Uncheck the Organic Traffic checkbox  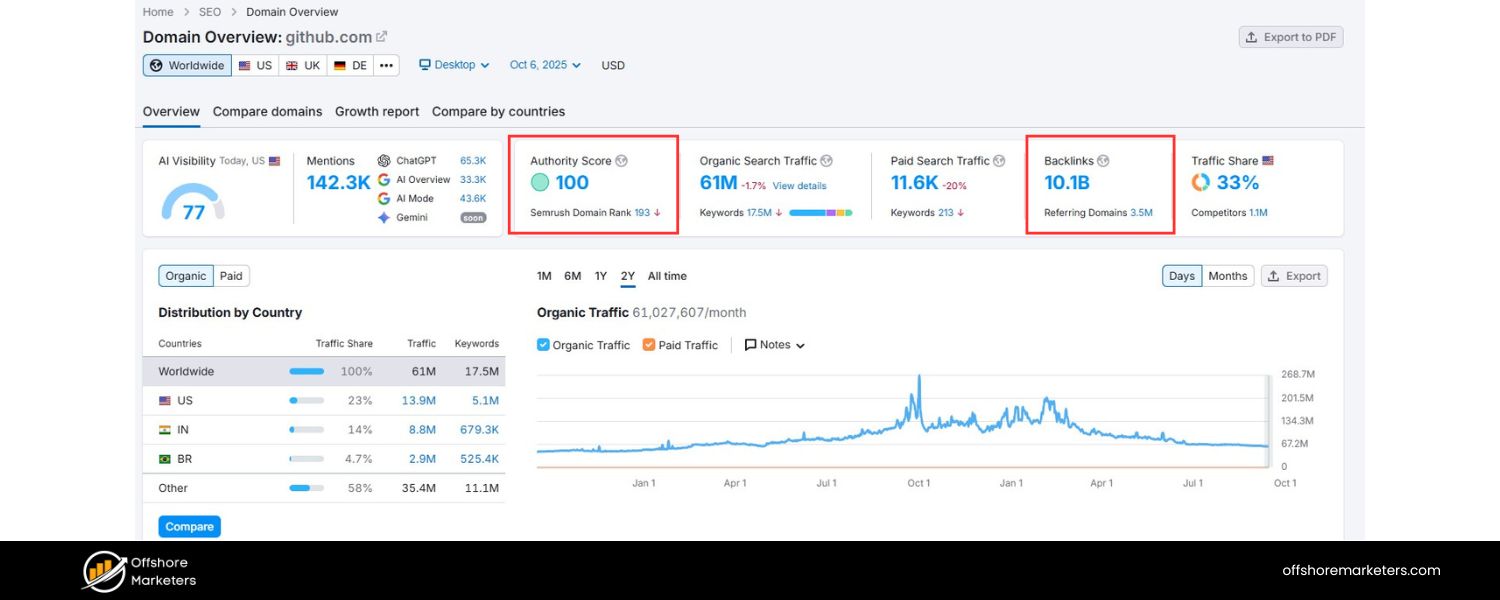coord(542,345)
